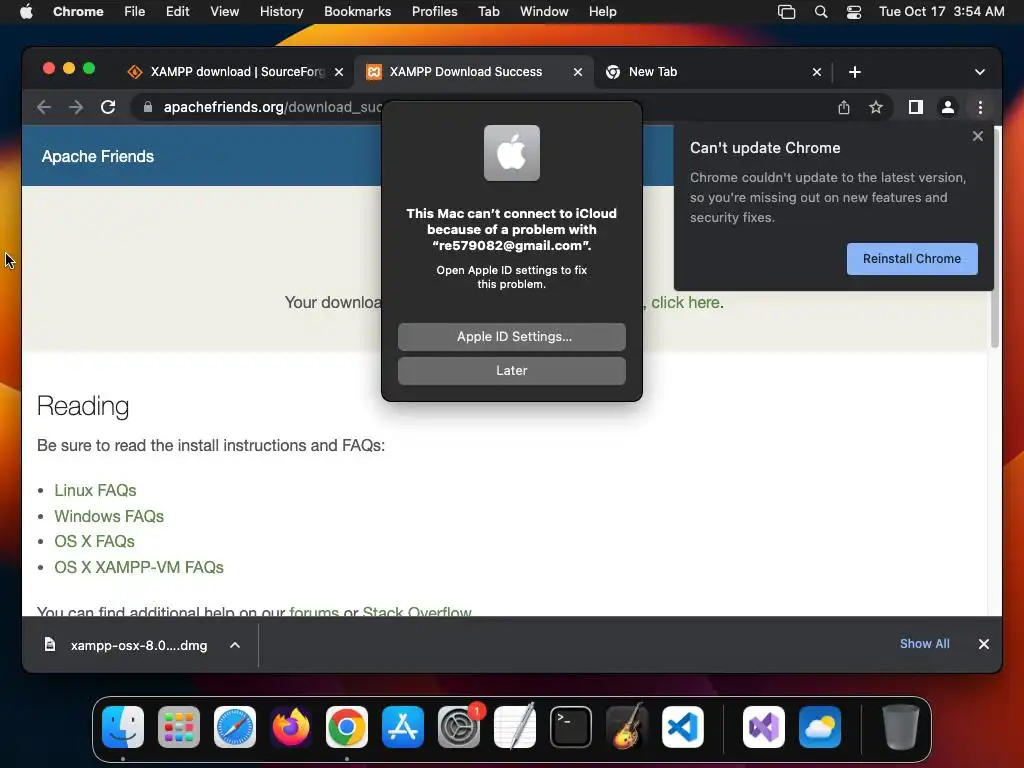Click Show All downloads
Screen dimensions: 1024x768
925,644
